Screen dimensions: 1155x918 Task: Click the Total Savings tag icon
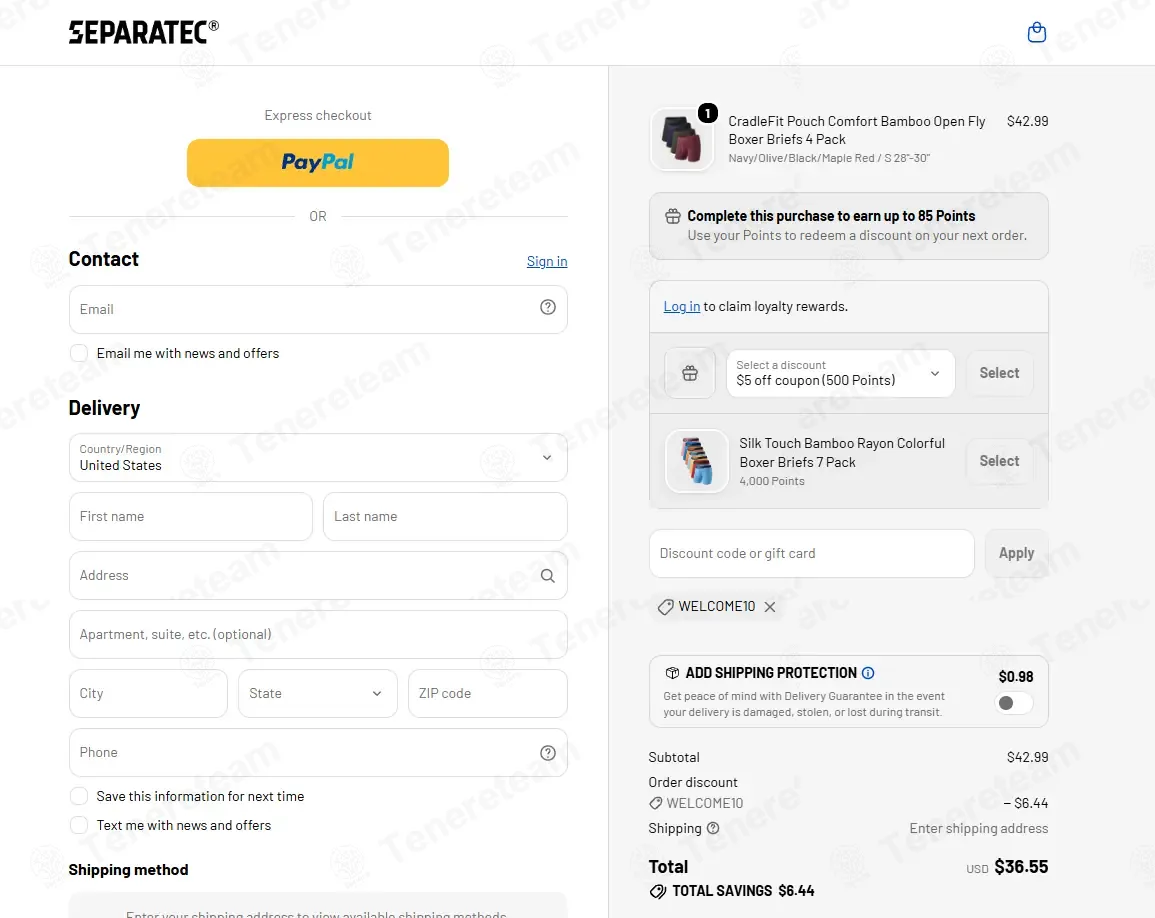click(657, 891)
